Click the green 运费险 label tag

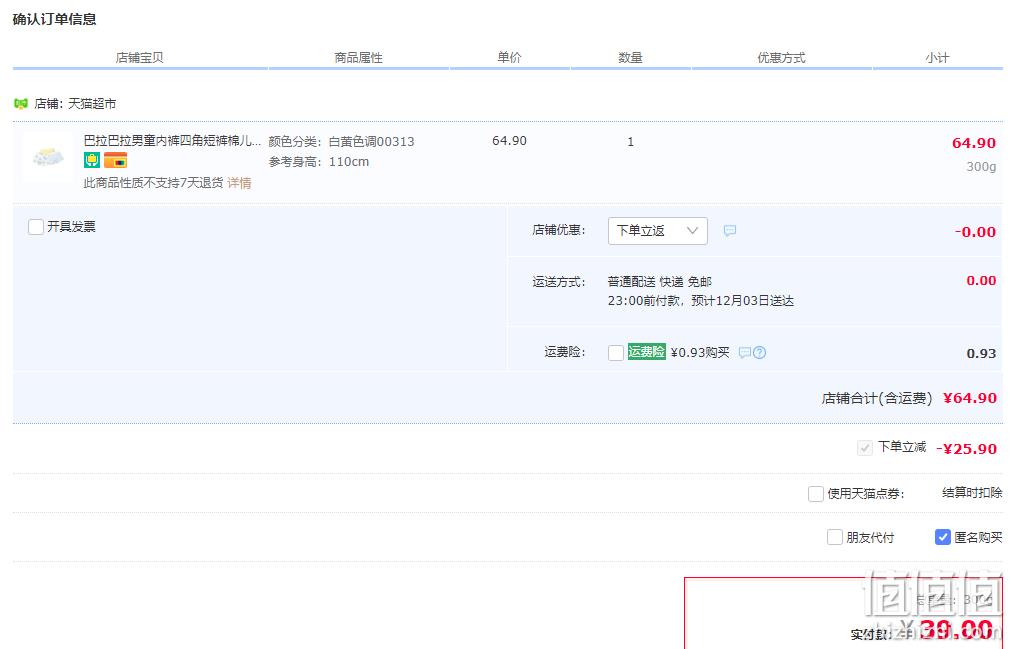click(x=646, y=352)
